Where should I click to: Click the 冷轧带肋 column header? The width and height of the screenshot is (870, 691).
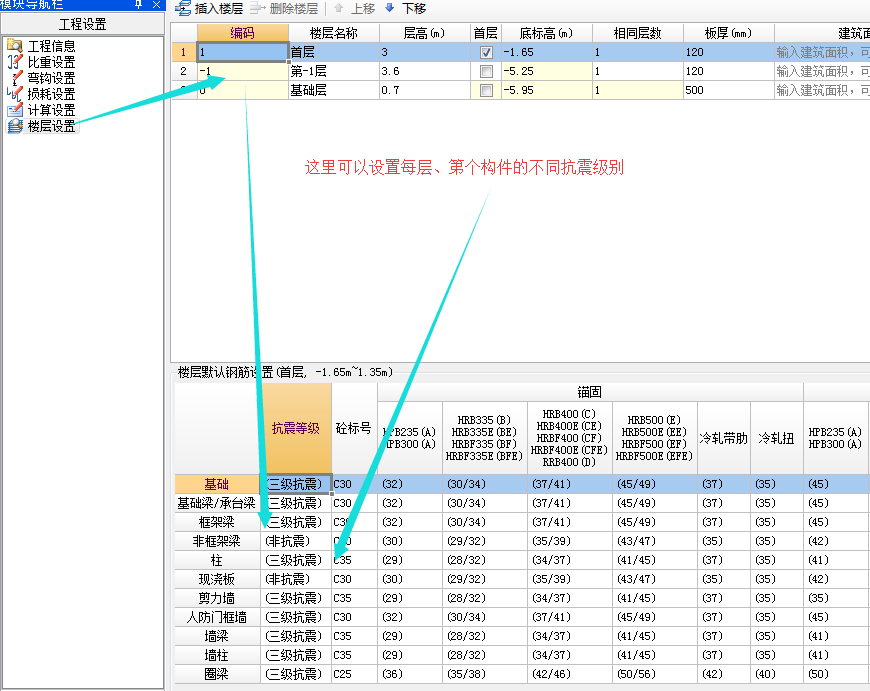[724, 438]
